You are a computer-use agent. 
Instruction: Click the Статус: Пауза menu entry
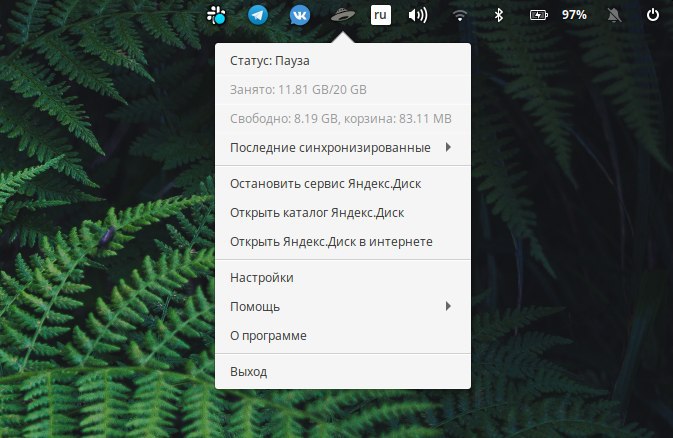coord(343,61)
